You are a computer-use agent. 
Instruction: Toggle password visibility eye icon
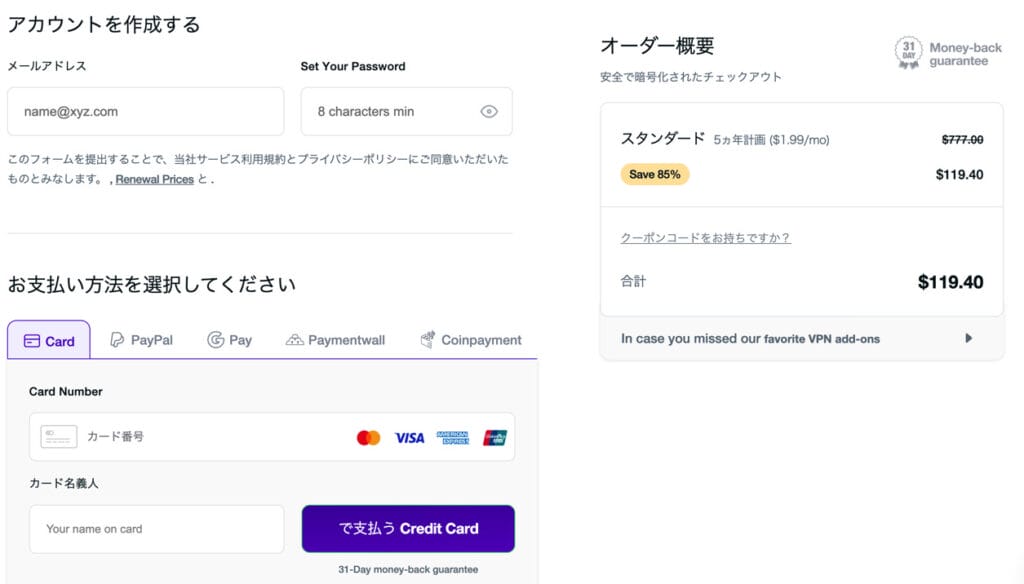489,111
